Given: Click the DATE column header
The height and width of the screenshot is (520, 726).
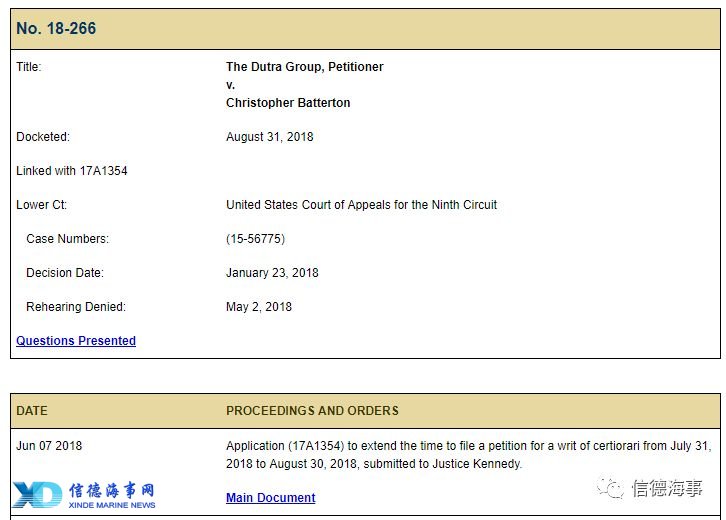Looking at the screenshot, I should pos(32,411).
